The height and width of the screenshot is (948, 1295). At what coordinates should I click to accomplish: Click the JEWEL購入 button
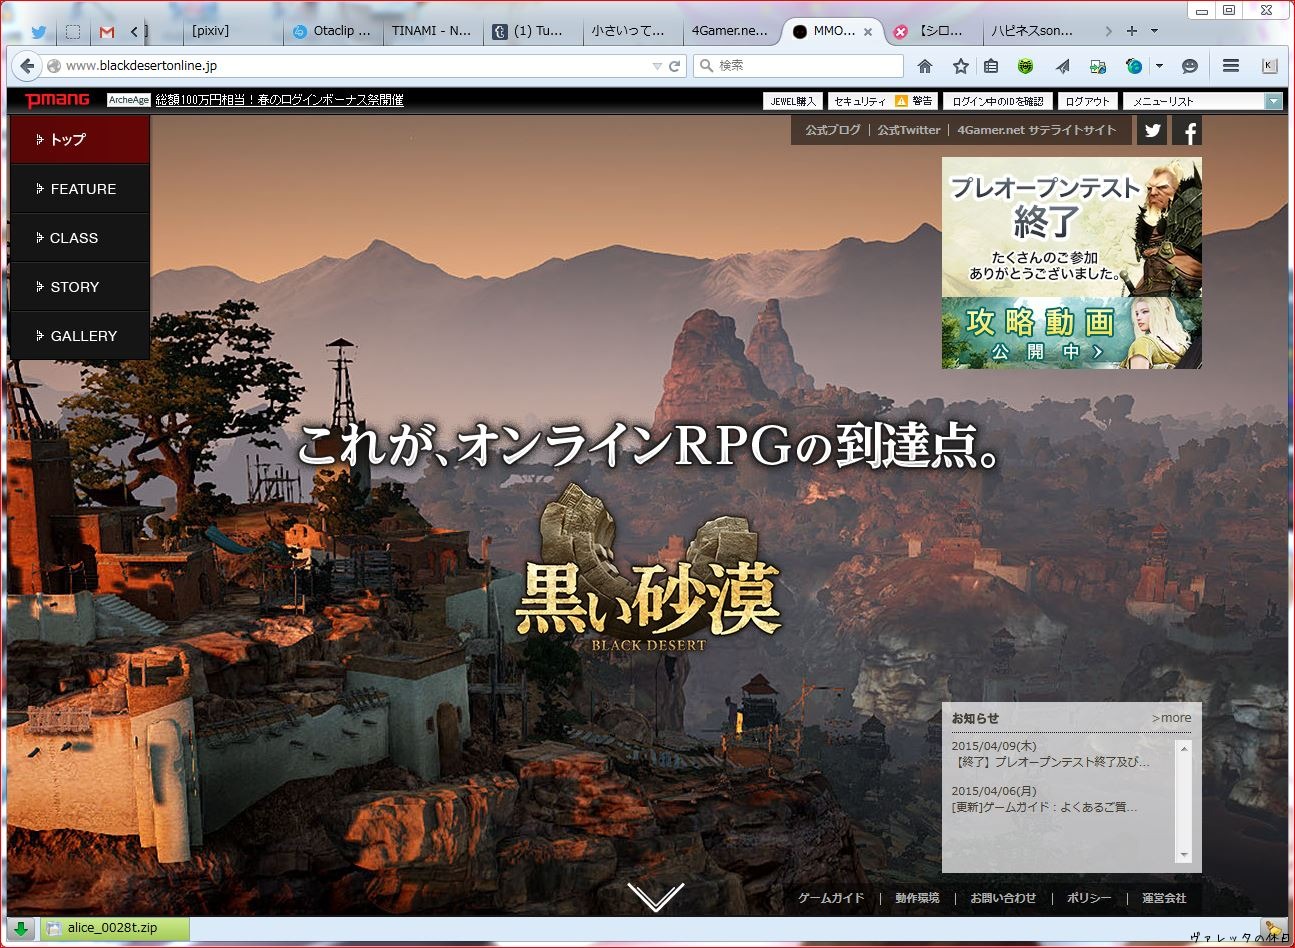pyautogui.click(x=793, y=101)
